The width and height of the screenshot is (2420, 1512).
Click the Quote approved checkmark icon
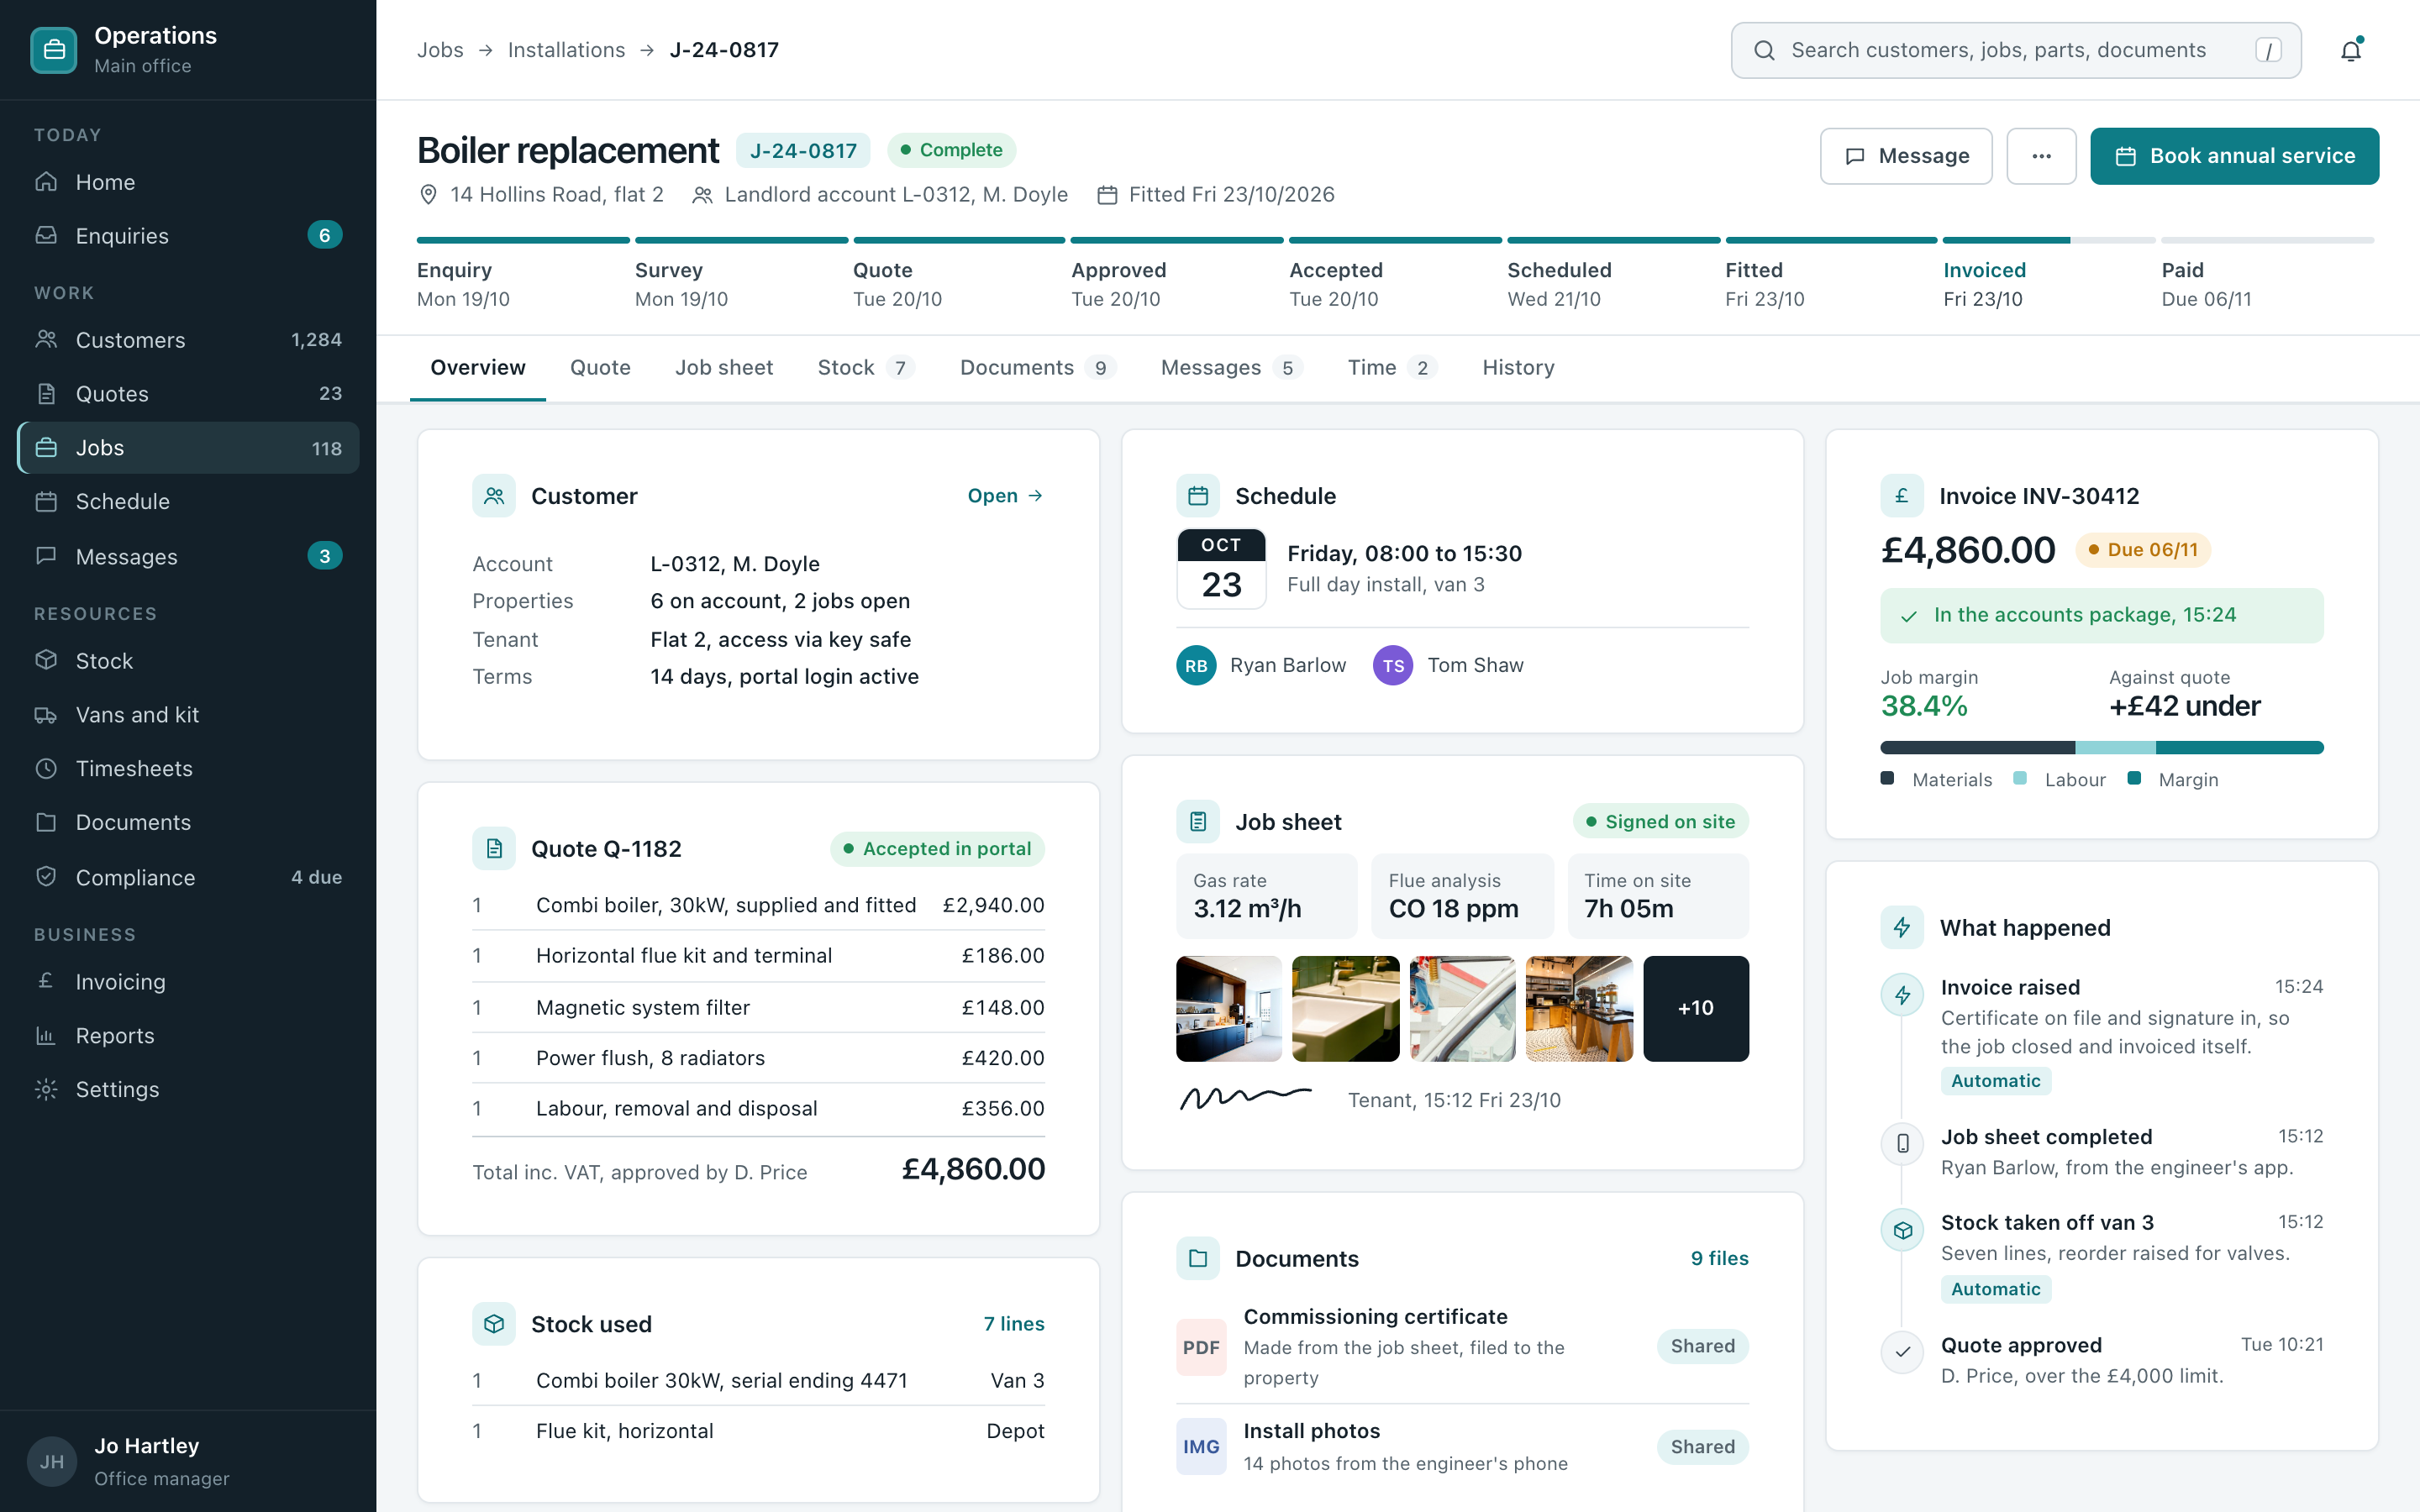pos(1902,1352)
